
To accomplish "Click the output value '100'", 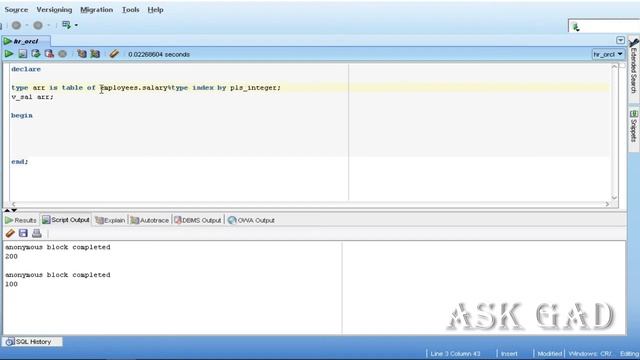I will (x=11, y=284).
